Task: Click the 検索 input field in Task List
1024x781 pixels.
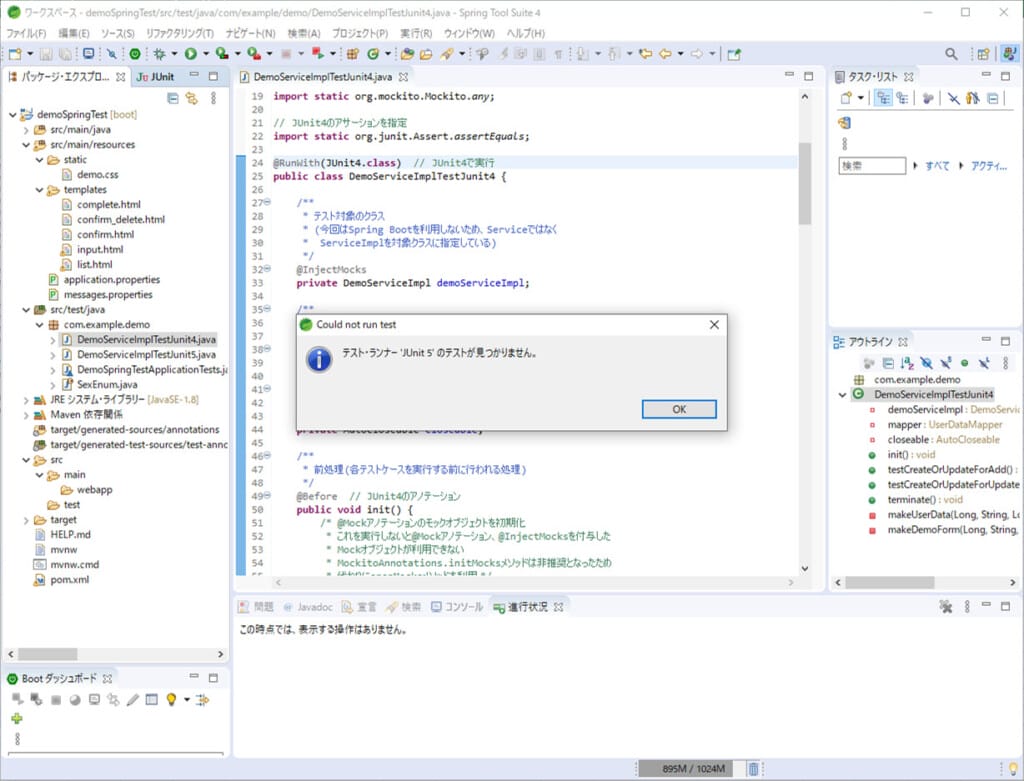Action: [x=872, y=166]
